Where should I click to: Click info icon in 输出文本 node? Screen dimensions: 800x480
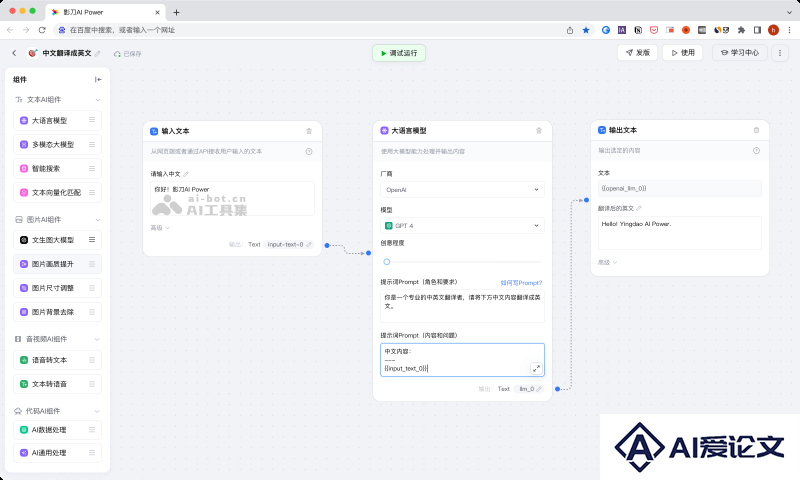tap(756, 150)
